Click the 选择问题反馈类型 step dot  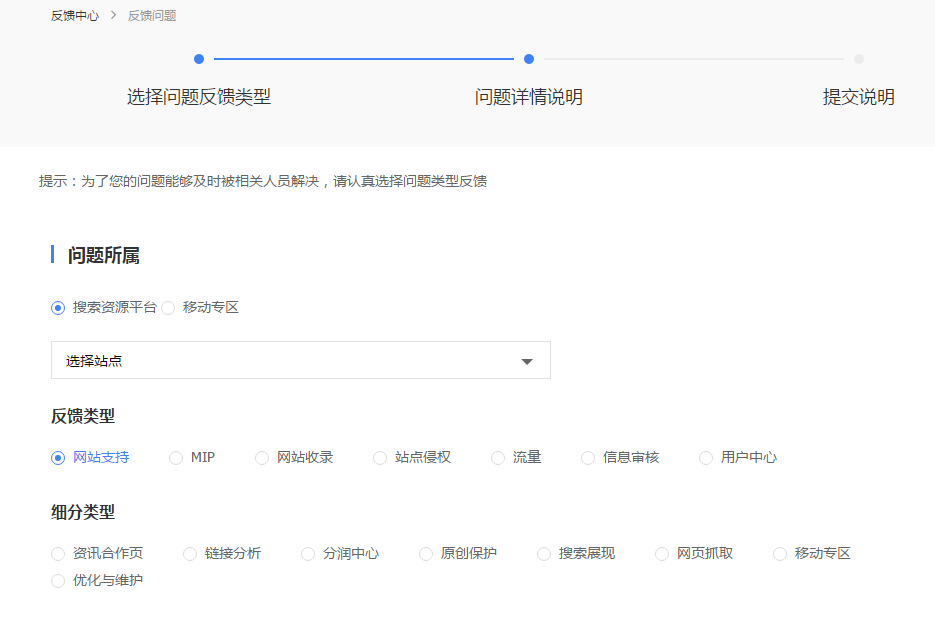(200, 59)
